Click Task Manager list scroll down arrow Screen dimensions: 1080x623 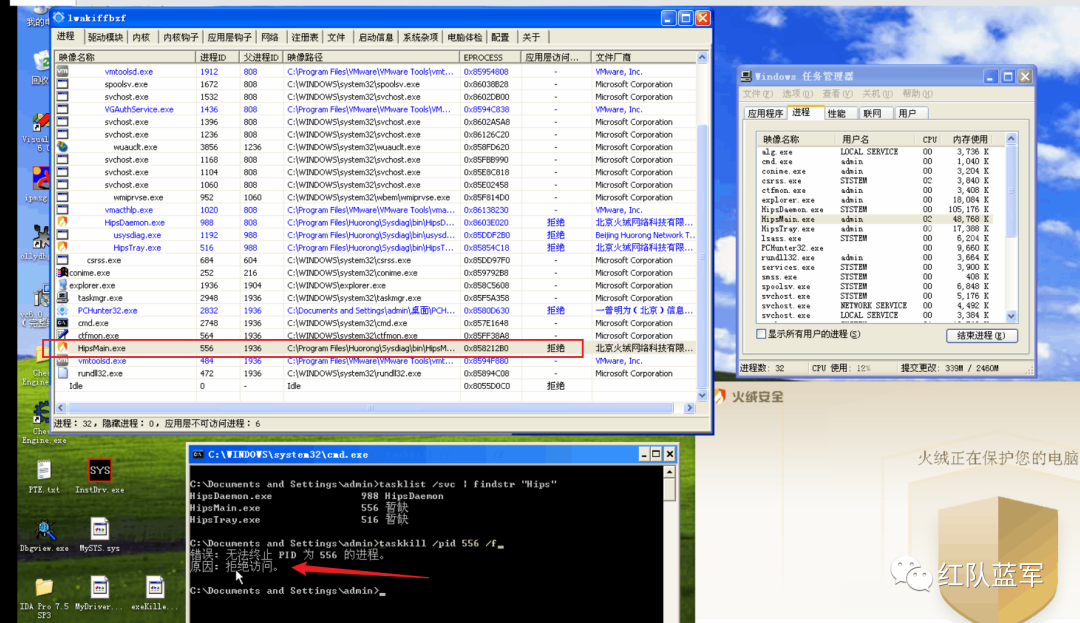(x=1011, y=316)
